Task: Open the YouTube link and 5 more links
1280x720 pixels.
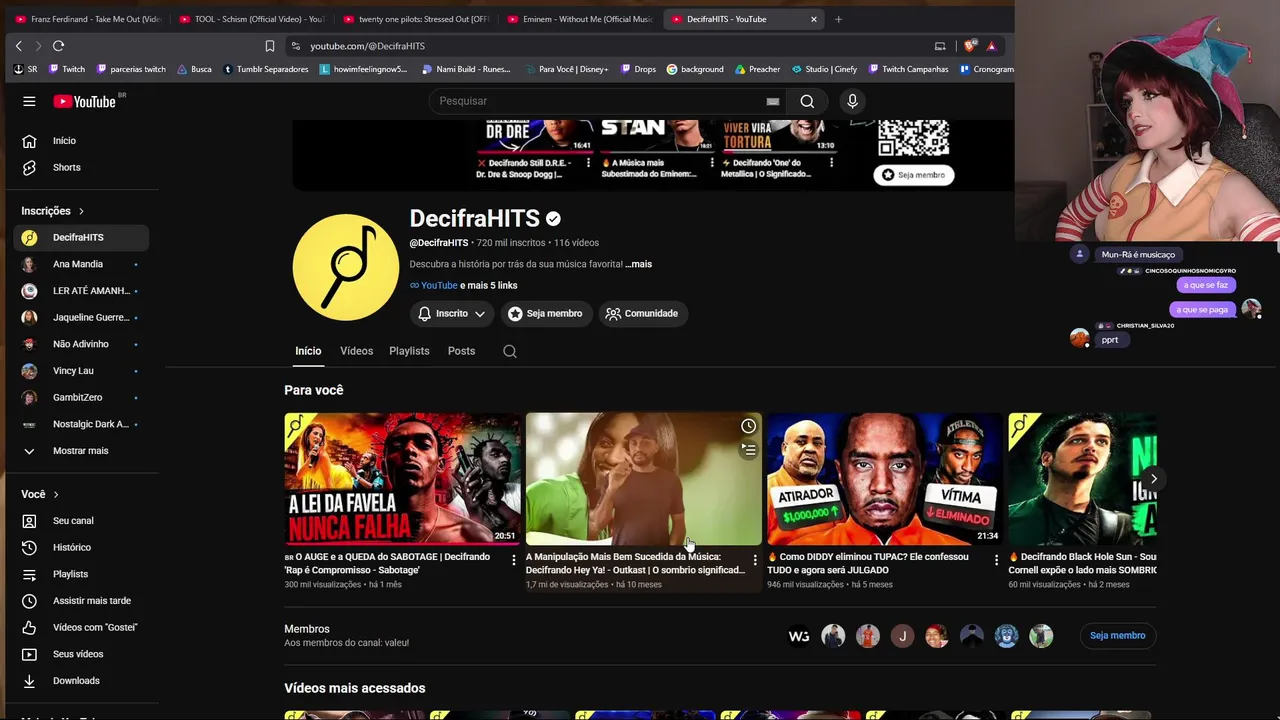Action: coord(463,286)
